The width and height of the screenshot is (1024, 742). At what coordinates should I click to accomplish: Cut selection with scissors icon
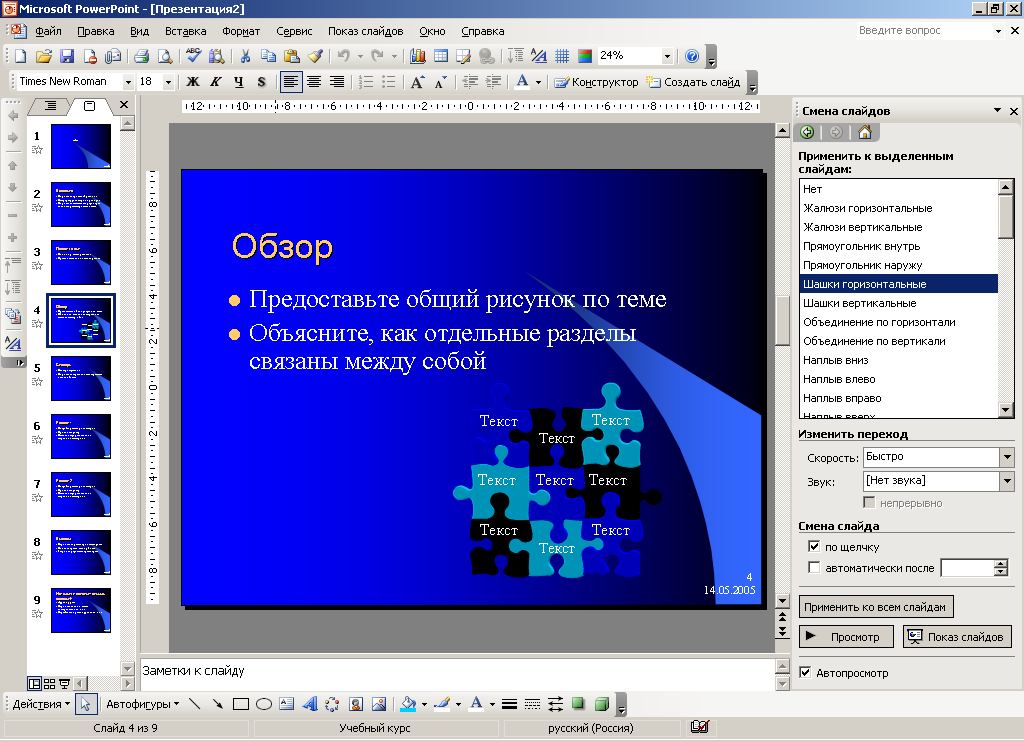pyautogui.click(x=245, y=56)
